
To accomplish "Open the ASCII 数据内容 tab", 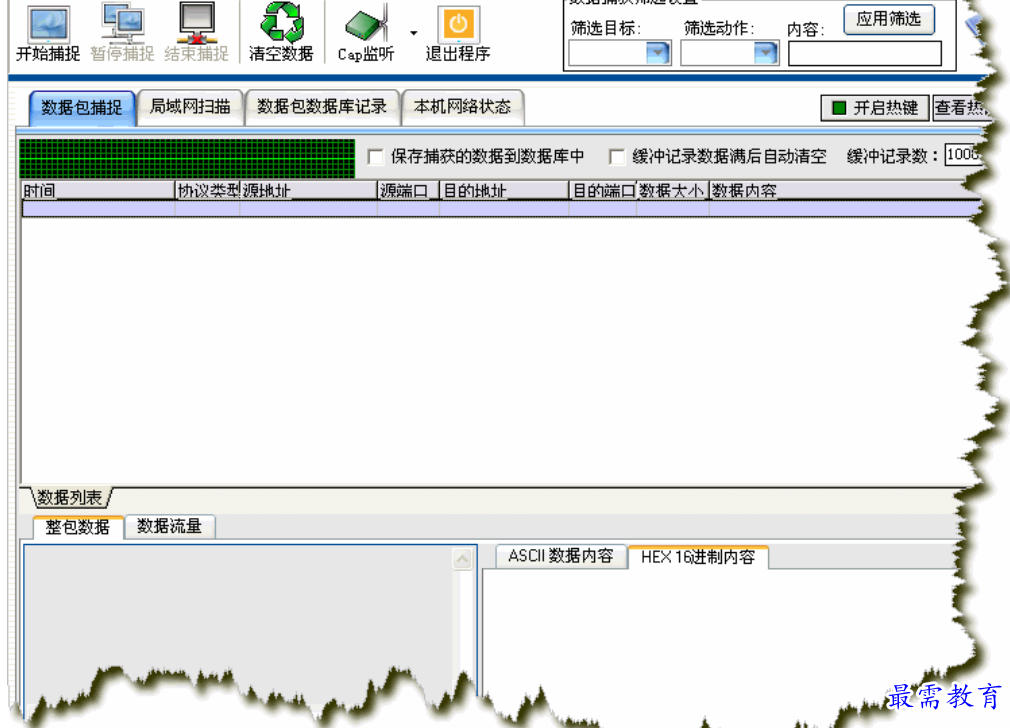I will pyautogui.click(x=560, y=556).
